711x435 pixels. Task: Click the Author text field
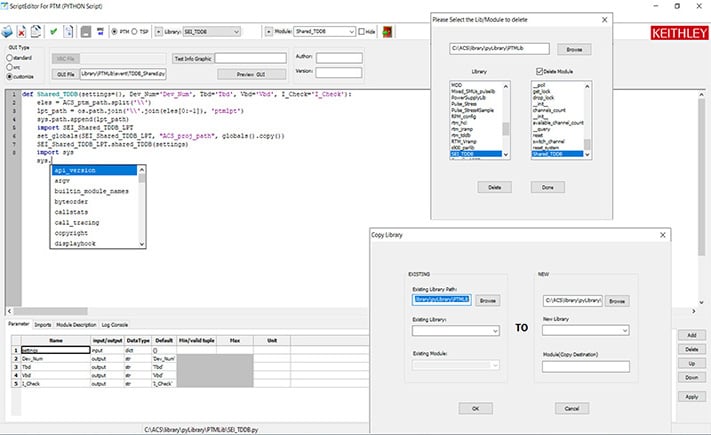(339, 59)
